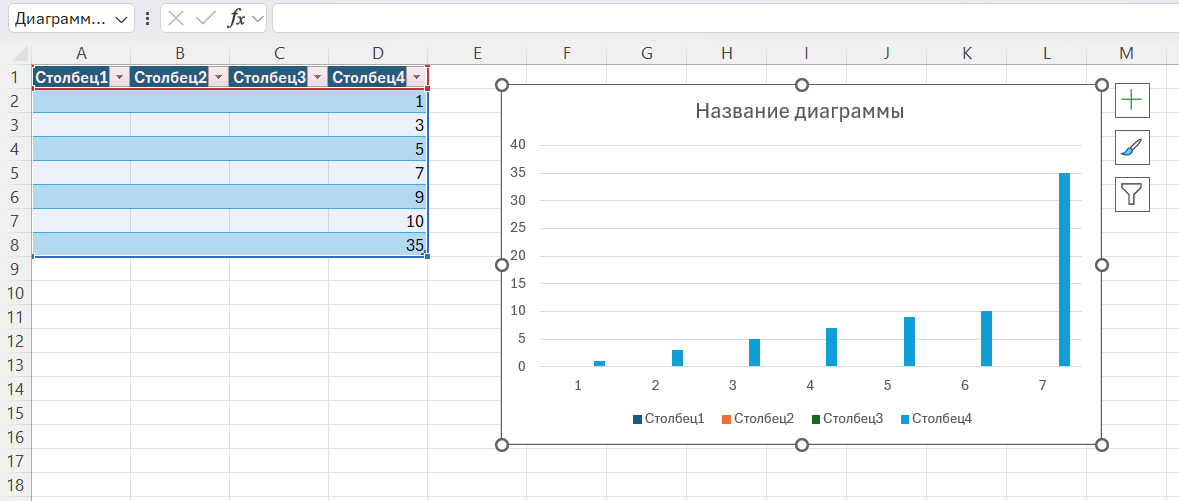Screen dimensions: 1179x501
Task: Open the Столбец2 filter dropdown
Action: 217,77
